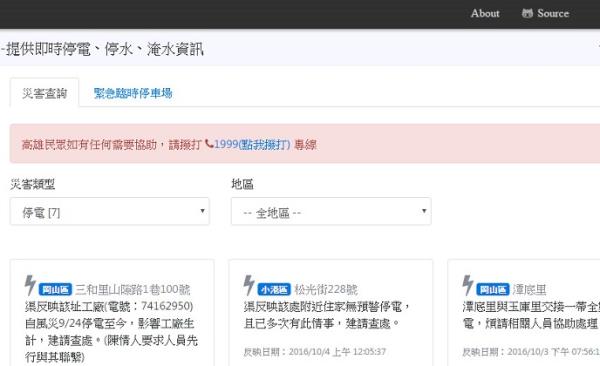Image resolution: width=600 pixels, height=366 pixels.
Task: Click description text 渠反映該處附近住家無預警停電
Action: (x=326, y=315)
